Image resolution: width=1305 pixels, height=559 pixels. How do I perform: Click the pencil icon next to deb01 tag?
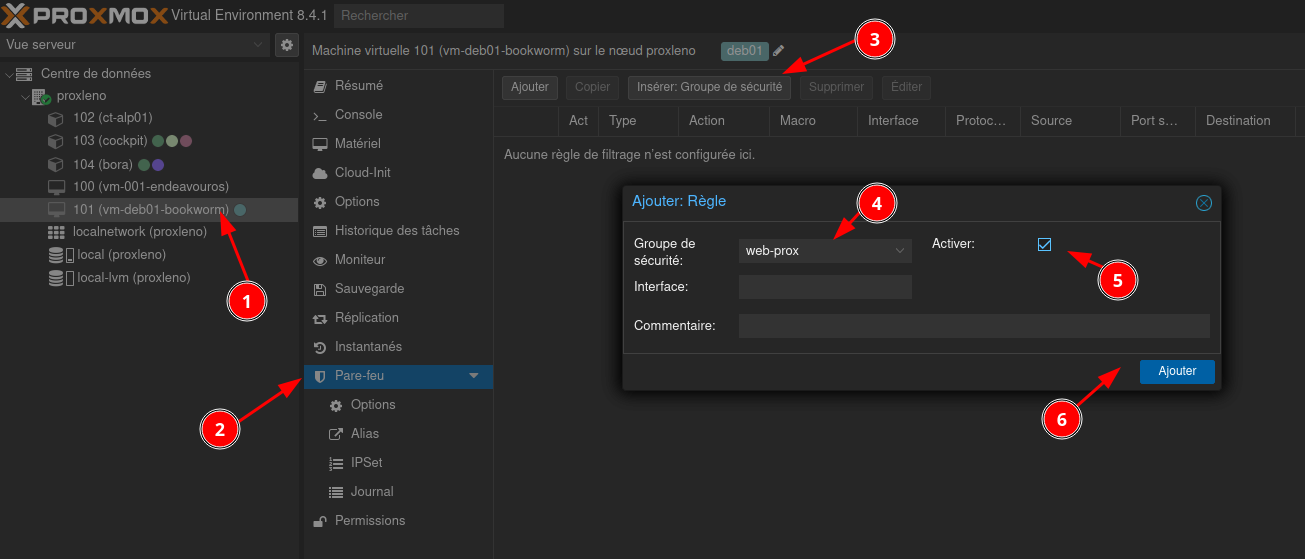(779, 51)
